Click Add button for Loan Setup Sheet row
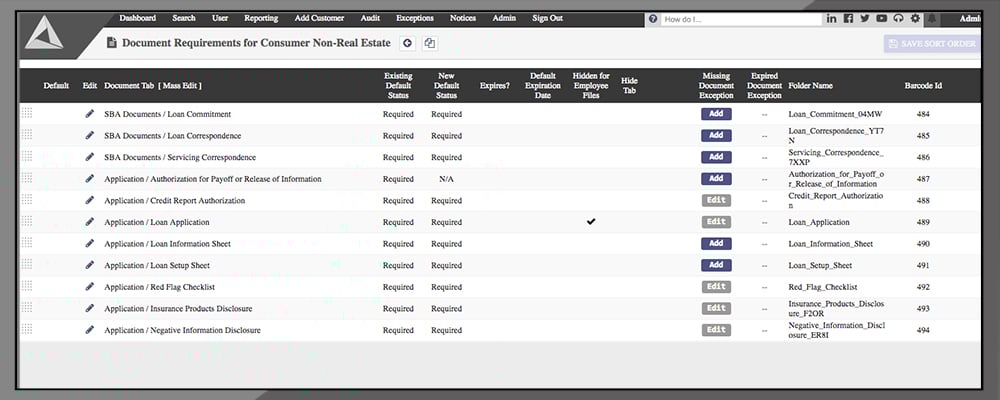Image resolution: width=1000 pixels, height=400 pixels. [x=716, y=265]
